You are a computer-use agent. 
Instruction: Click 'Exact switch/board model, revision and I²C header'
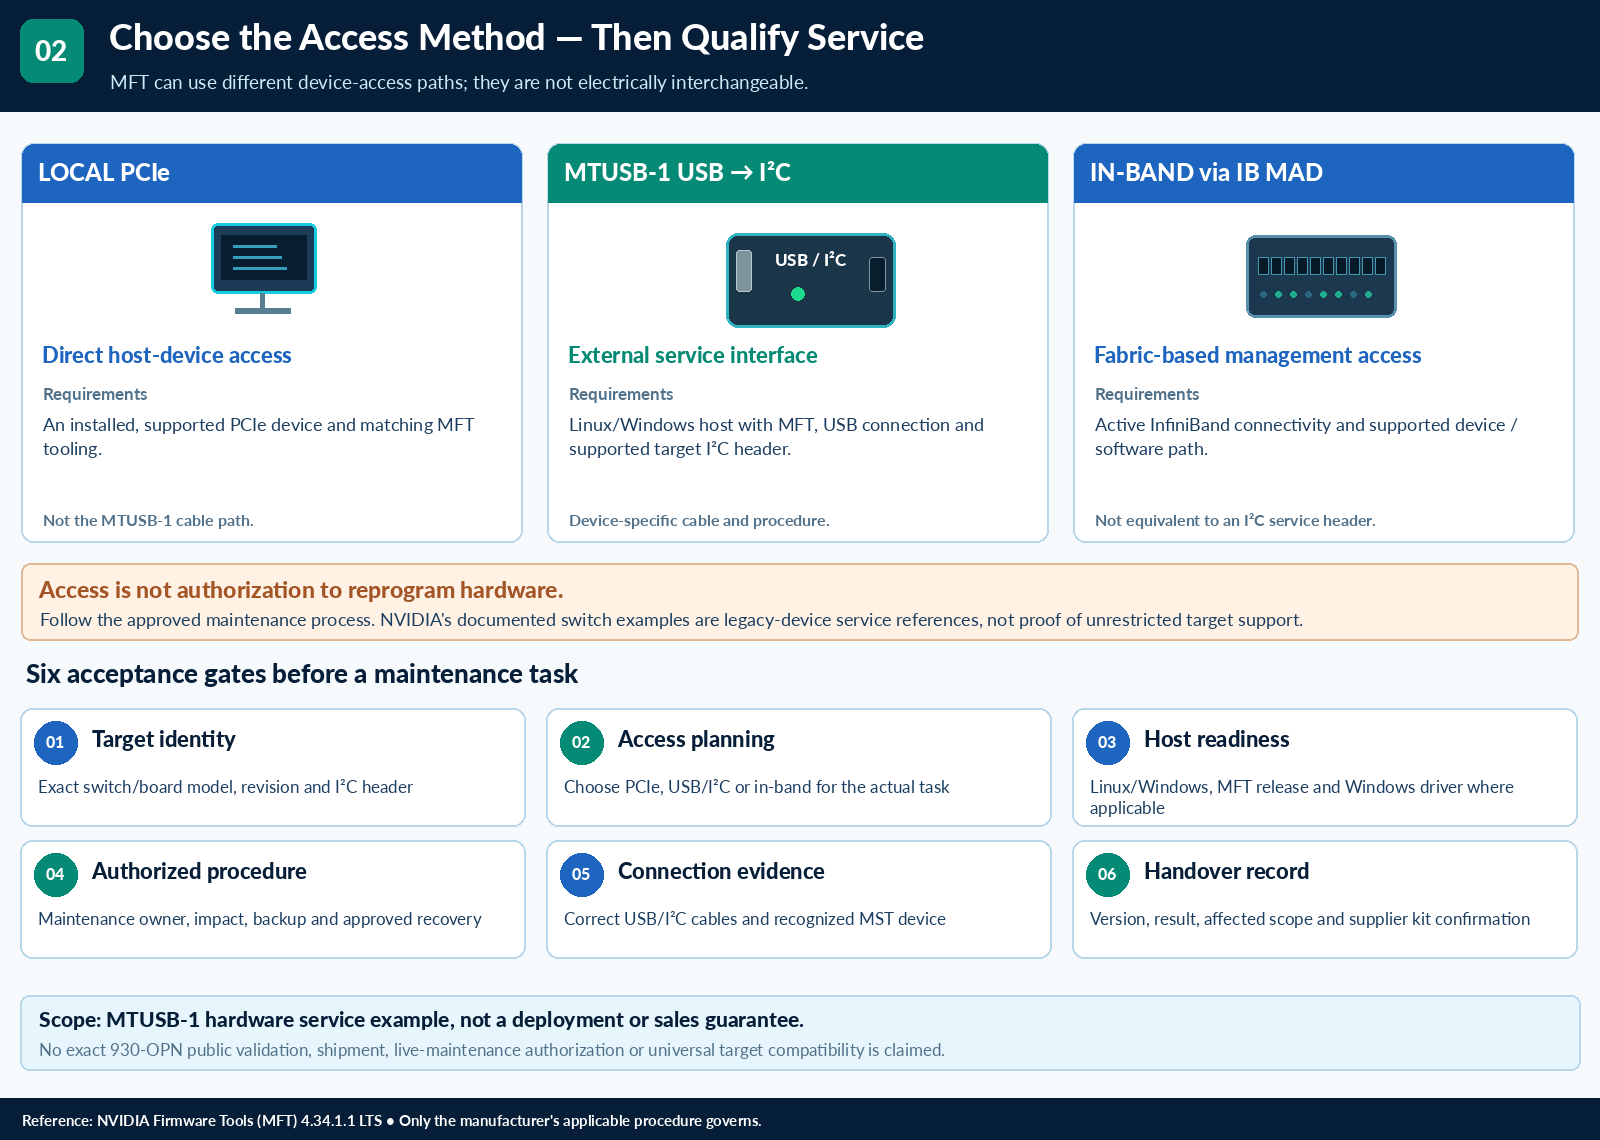tap(226, 787)
